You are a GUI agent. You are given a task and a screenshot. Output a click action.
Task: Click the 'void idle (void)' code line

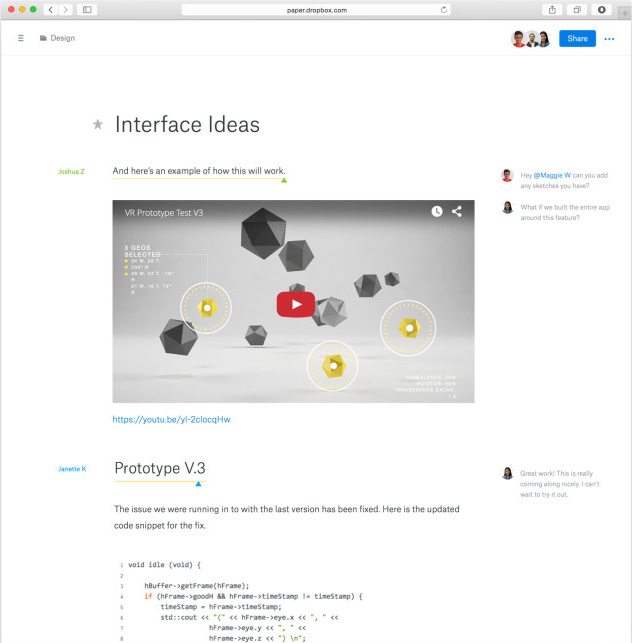coord(164,565)
